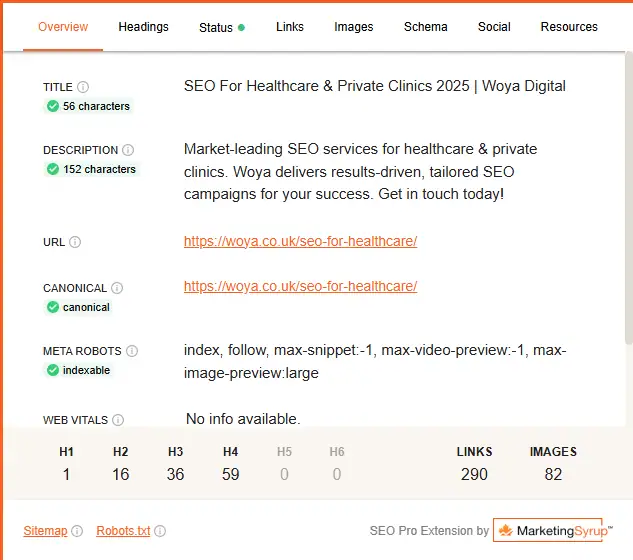The height and width of the screenshot is (560, 633).
Task: Click the 'No info available.' web vitals text
Action: click(x=243, y=419)
